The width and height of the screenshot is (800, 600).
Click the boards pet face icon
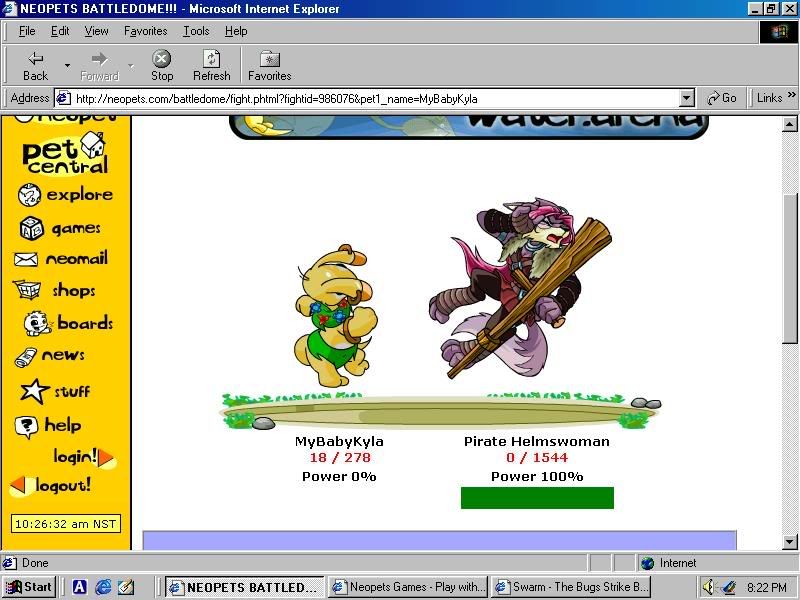click(x=37, y=323)
